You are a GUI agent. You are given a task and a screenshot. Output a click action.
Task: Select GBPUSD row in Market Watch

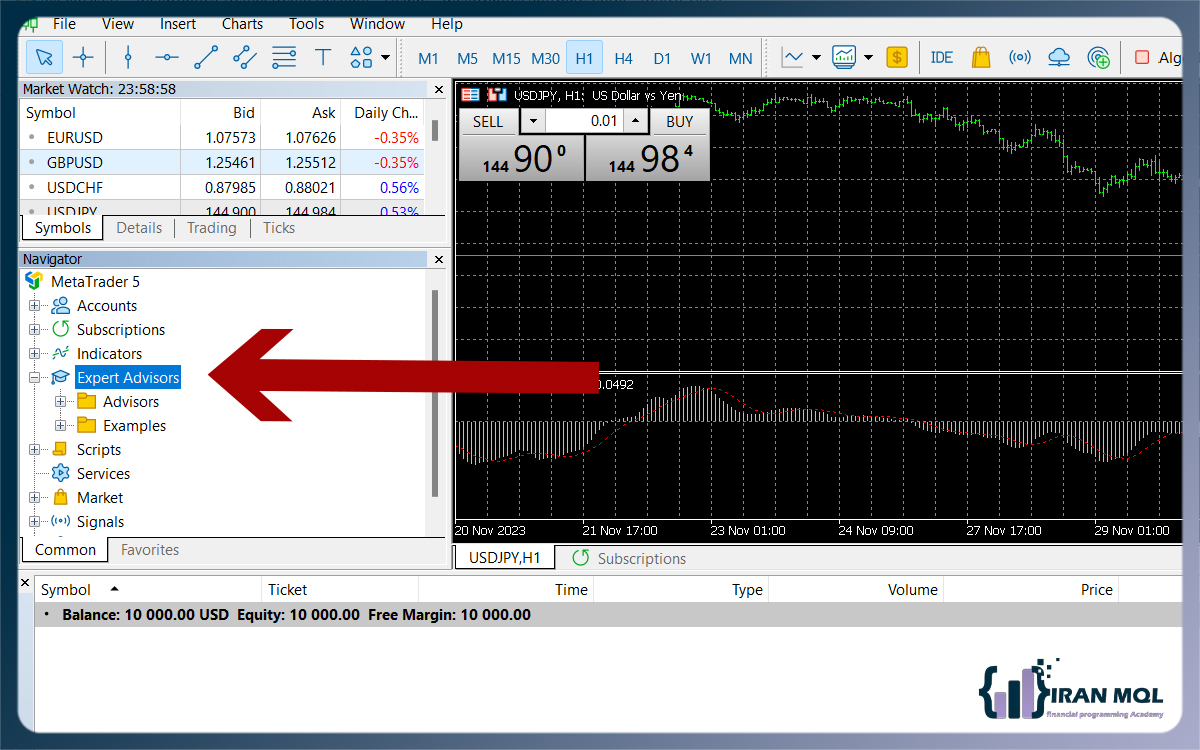pos(222,162)
